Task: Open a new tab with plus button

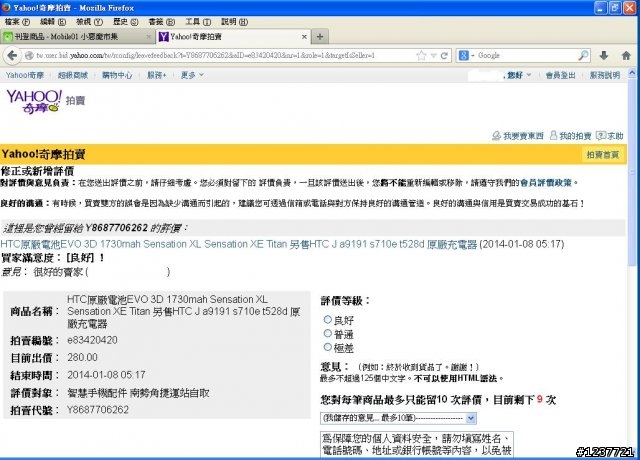Action: 320,37
